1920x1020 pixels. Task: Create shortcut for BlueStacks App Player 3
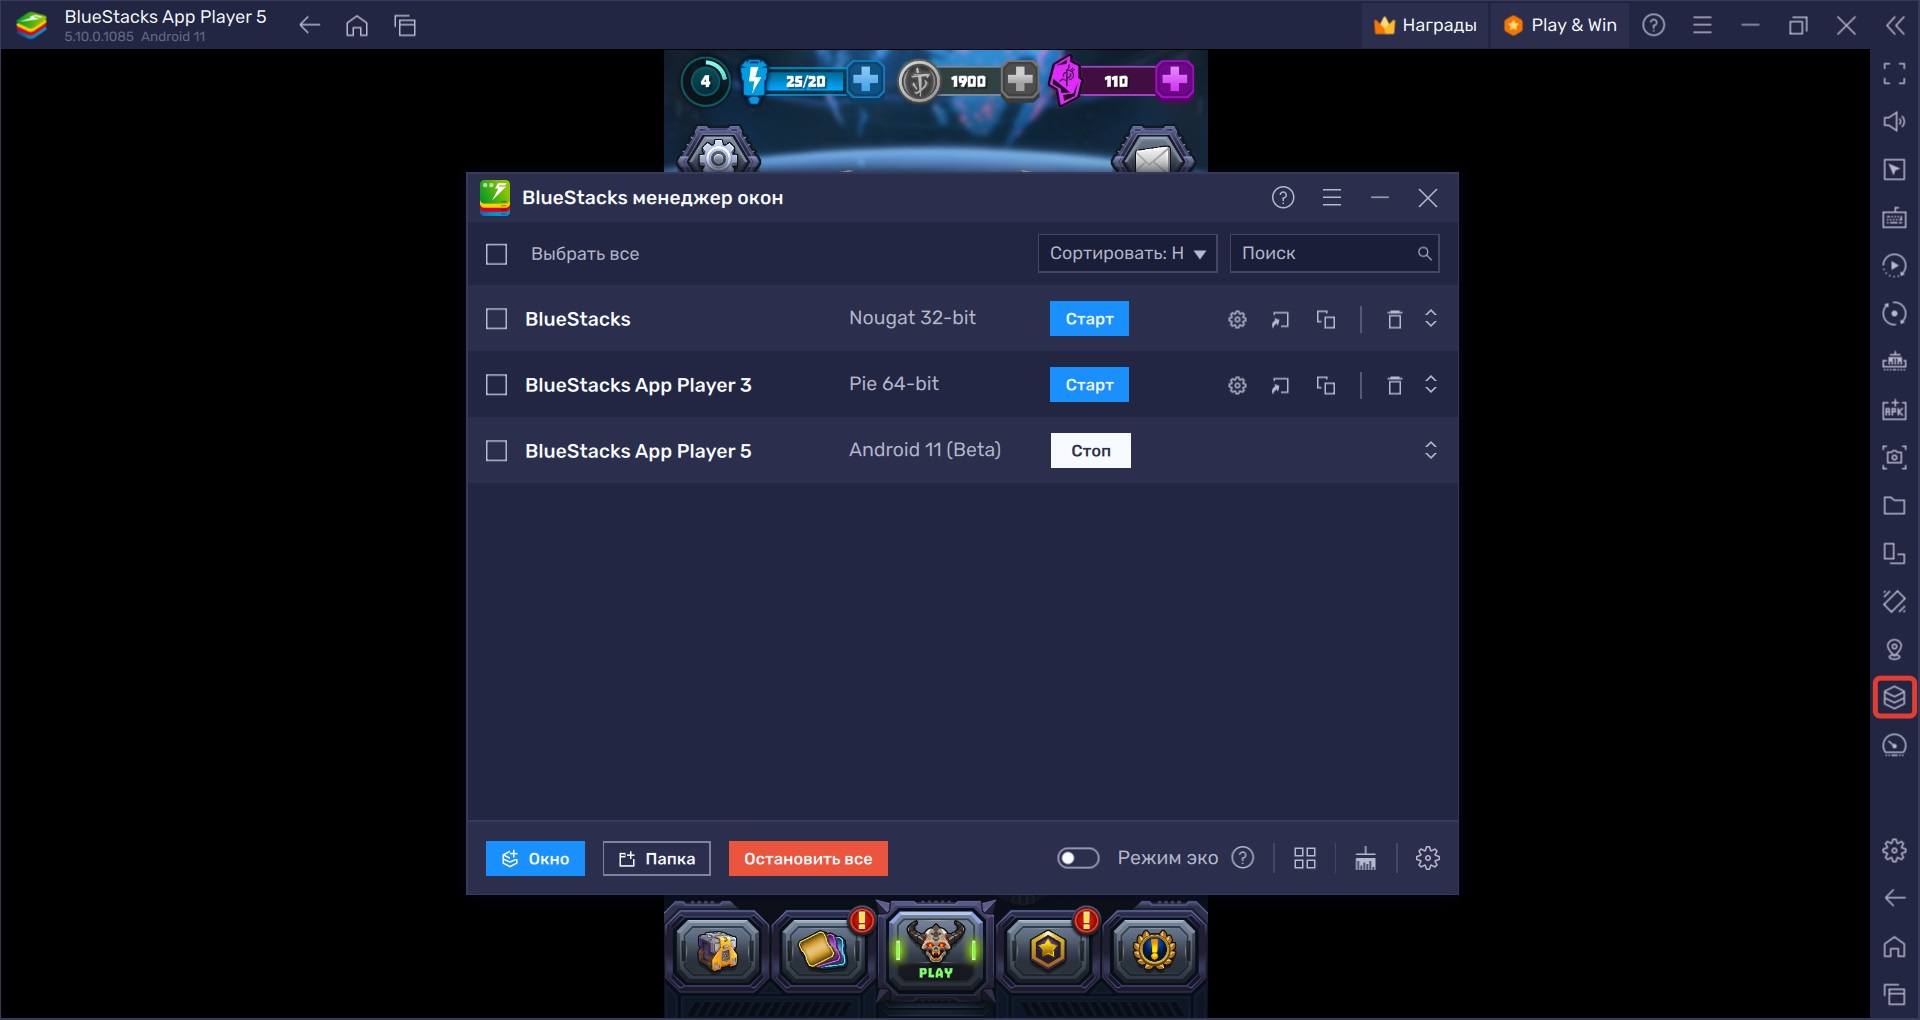(1280, 385)
